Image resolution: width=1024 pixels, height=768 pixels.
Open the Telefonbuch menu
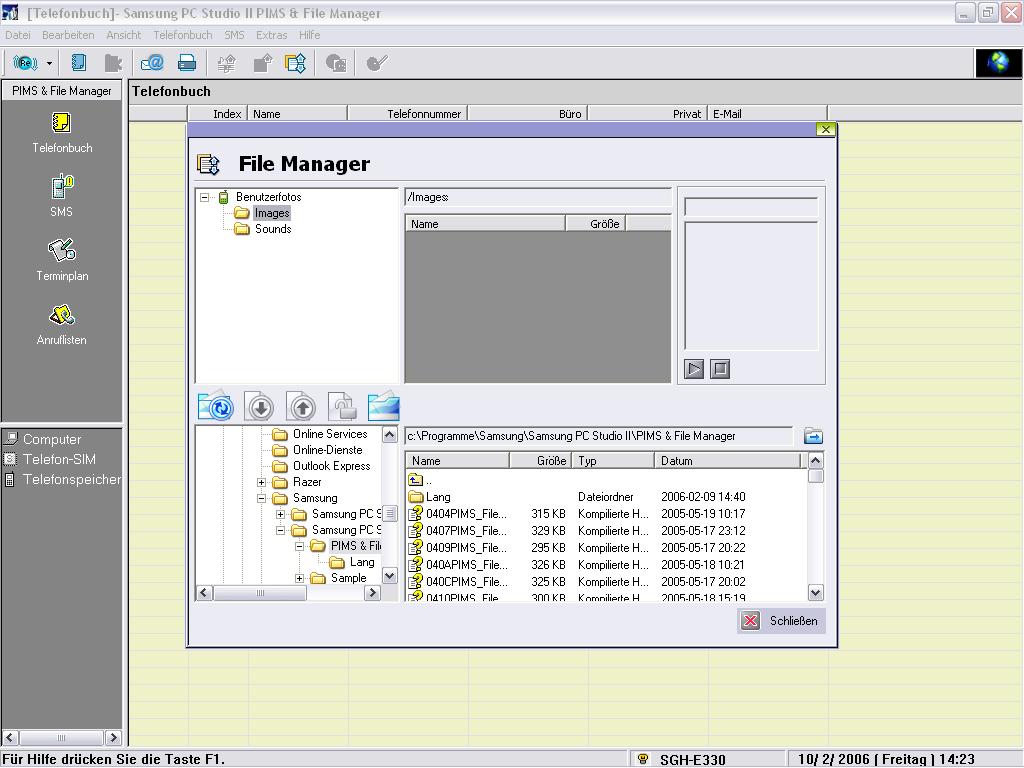pos(183,35)
